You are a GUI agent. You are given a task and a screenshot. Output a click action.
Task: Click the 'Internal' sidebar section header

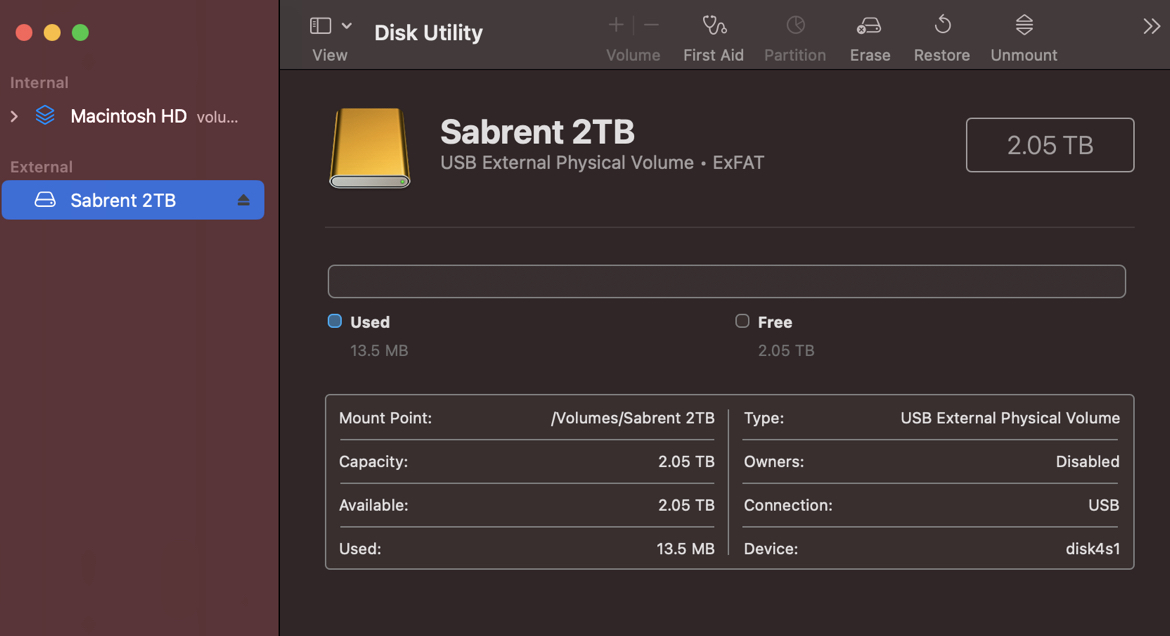[x=39, y=83]
